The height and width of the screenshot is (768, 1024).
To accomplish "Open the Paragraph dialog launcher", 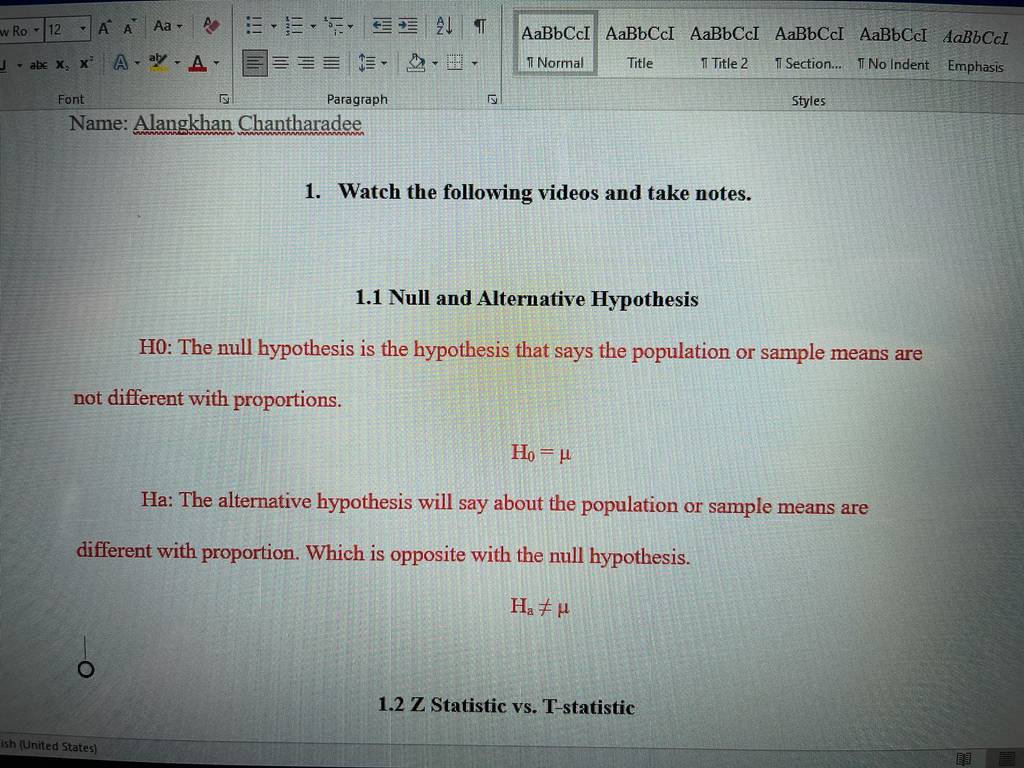I will click(x=492, y=99).
